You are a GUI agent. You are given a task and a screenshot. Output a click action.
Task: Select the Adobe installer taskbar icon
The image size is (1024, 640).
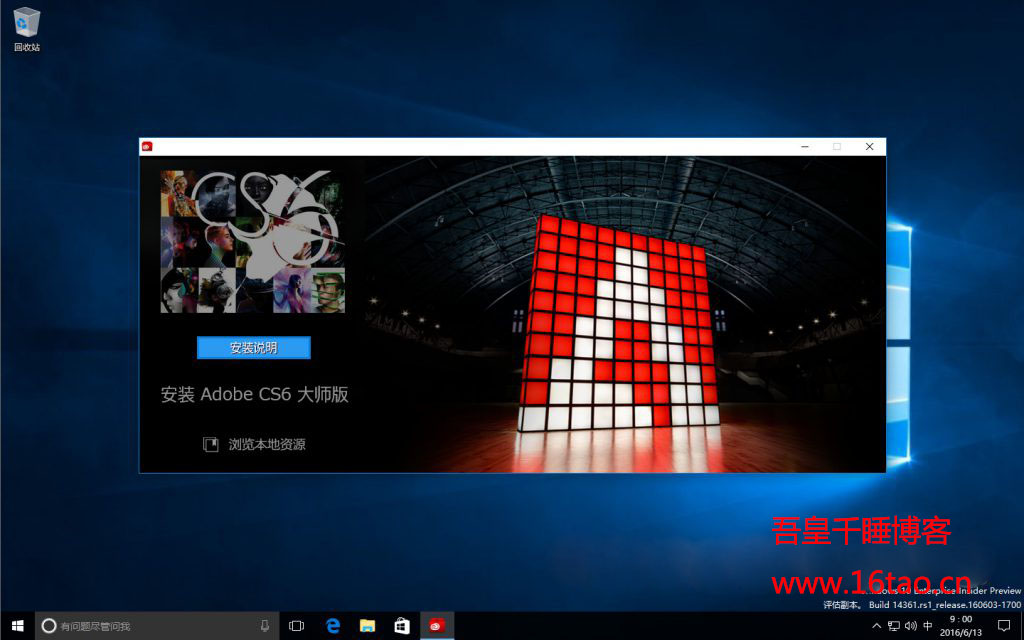[x=436, y=626]
